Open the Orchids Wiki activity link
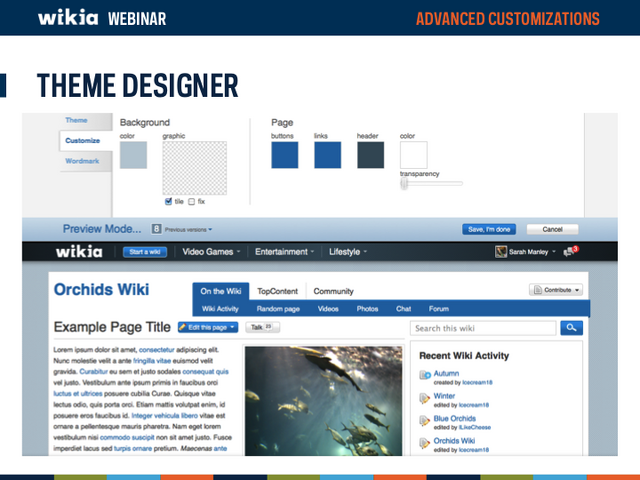Screen dimensions: 640x480 pos(454,441)
